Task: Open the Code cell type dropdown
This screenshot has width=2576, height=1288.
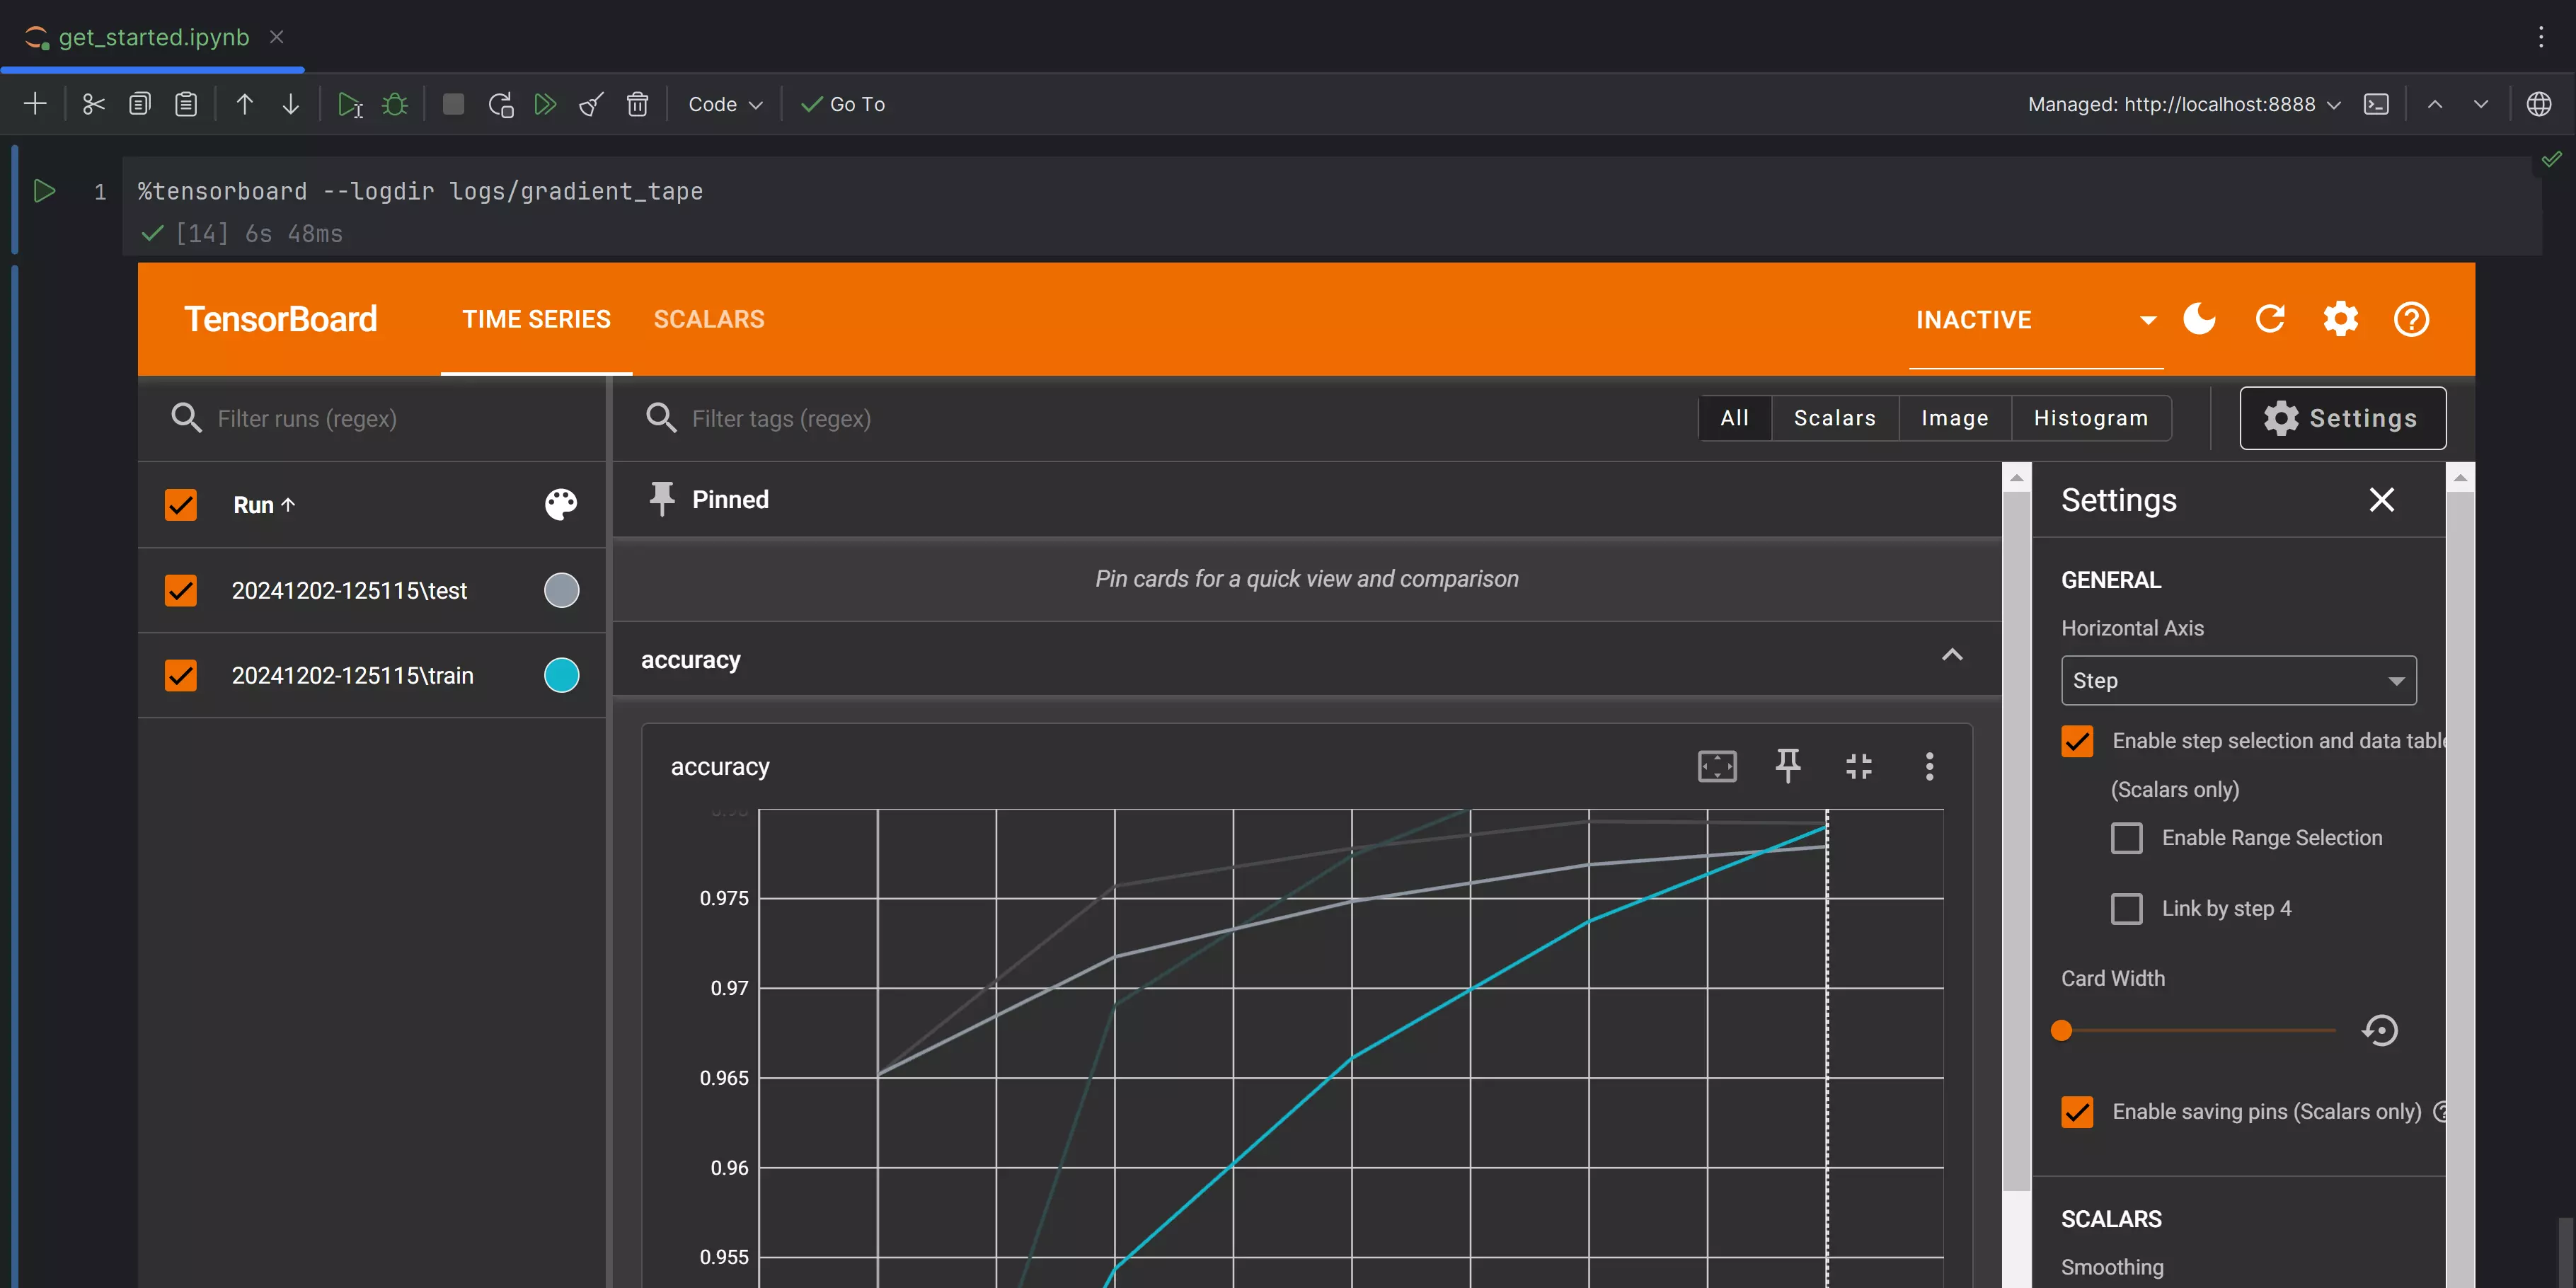Action: pyautogui.click(x=725, y=104)
